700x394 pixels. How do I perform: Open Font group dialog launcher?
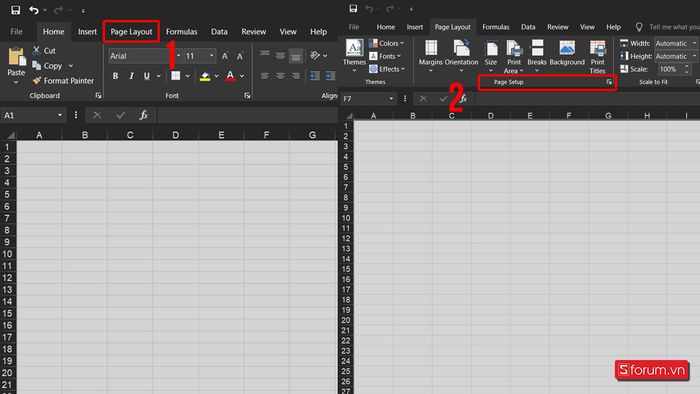coord(247,95)
